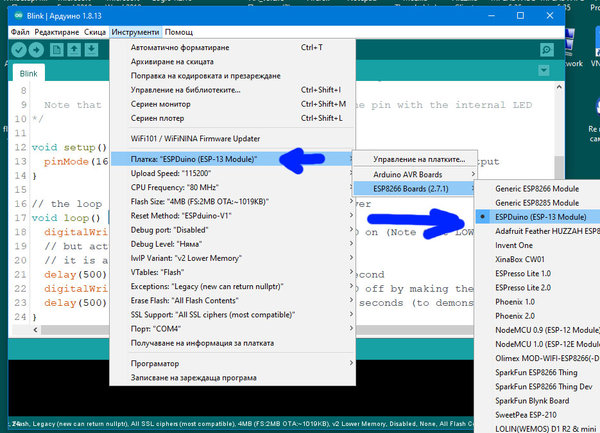Click the Save sketch down-arrow icon
The width and height of the screenshot is (600, 433).
click(x=91, y=50)
